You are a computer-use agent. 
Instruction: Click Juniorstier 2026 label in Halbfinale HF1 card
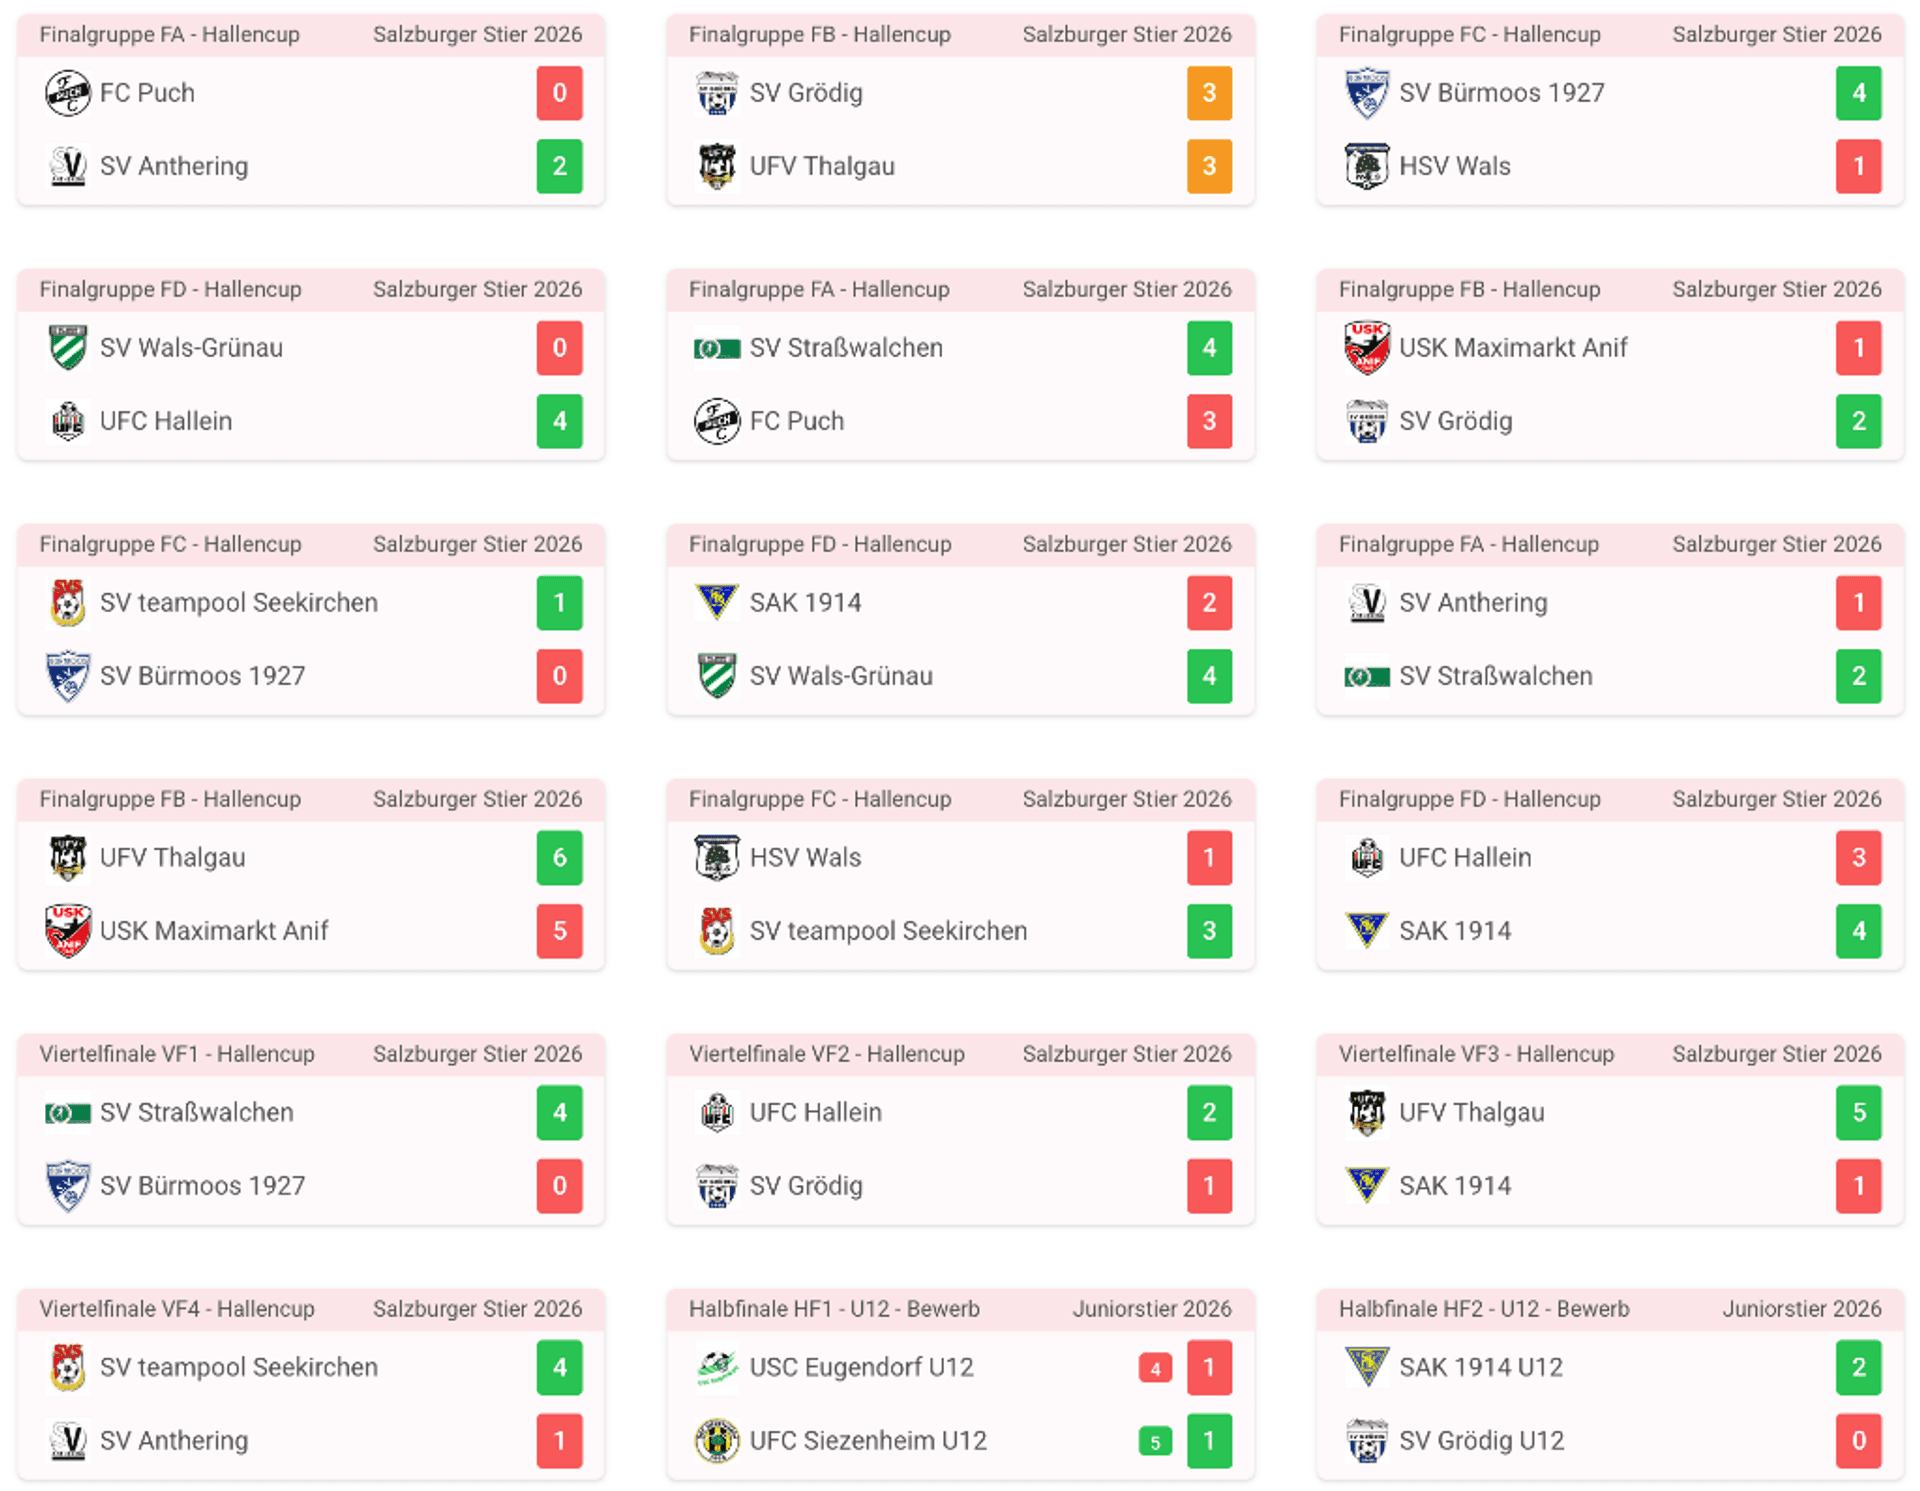(x=1151, y=1308)
